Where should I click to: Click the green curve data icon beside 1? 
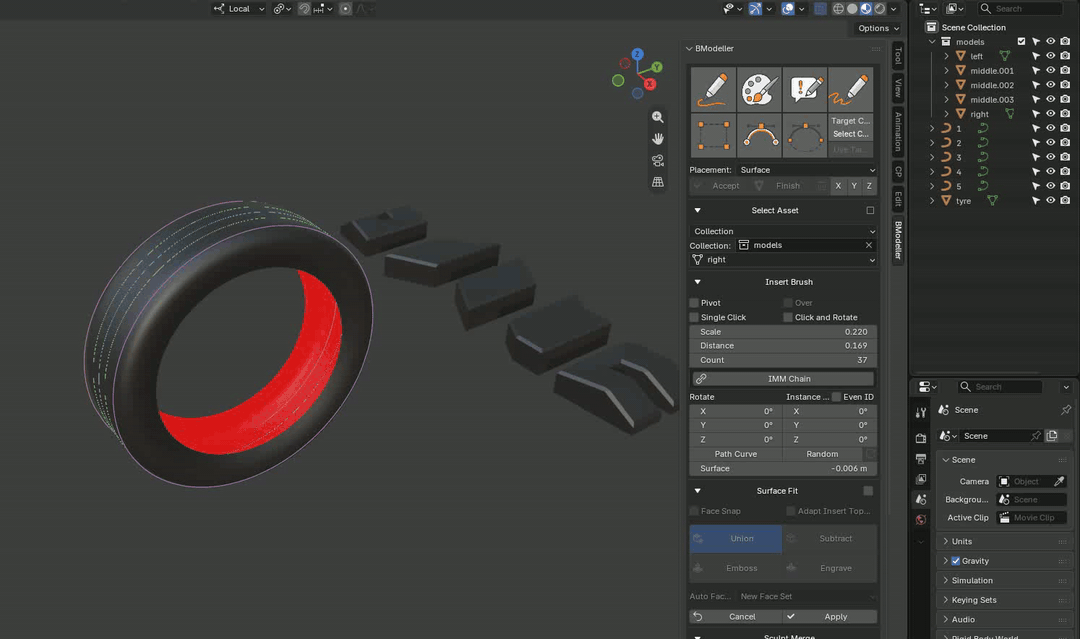click(983, 129)
